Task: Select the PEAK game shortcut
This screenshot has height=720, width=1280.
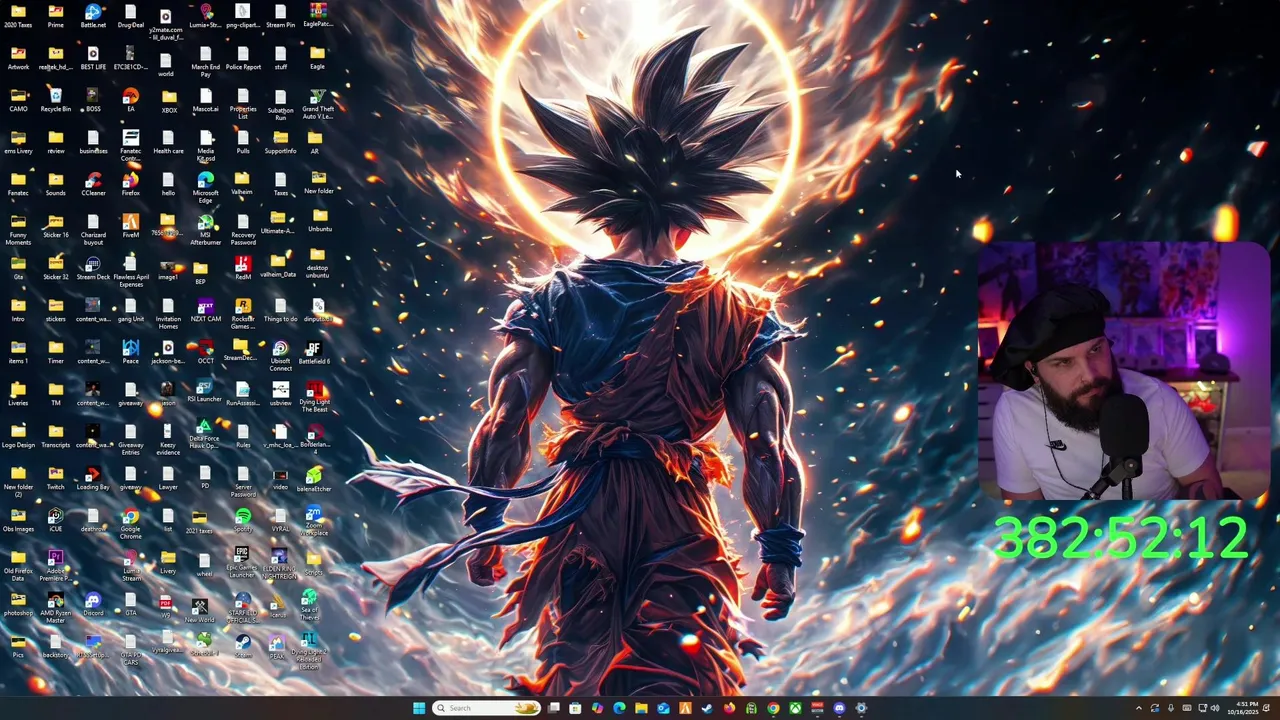Action: point(277,646)
